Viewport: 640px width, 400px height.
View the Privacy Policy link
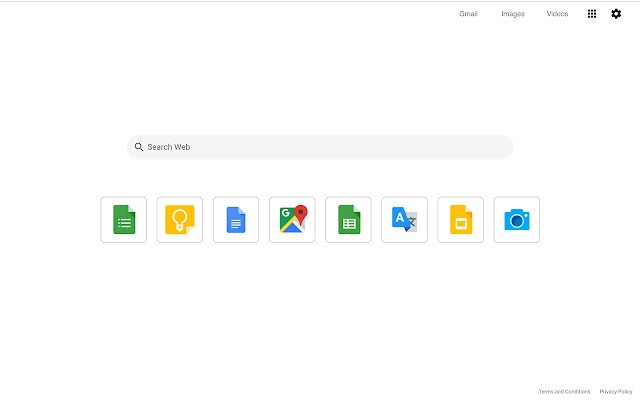point(616,391)
